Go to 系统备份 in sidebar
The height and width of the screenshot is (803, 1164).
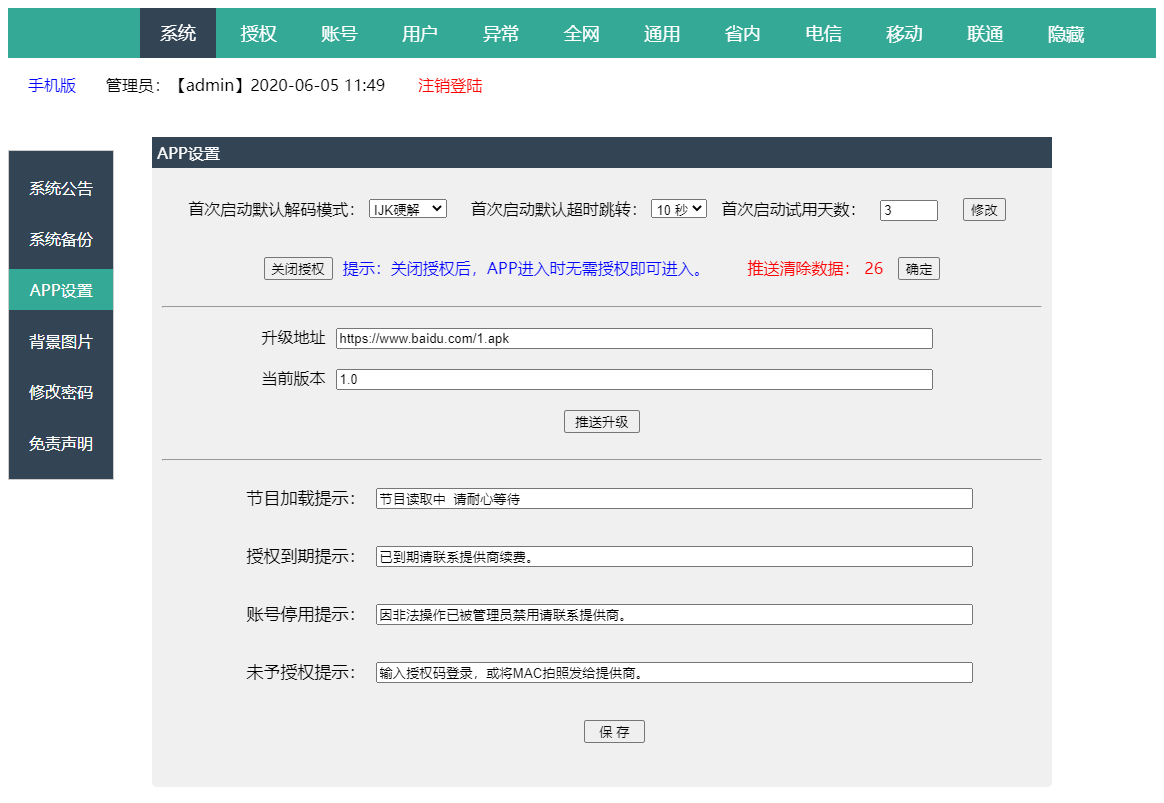[61, 240]
